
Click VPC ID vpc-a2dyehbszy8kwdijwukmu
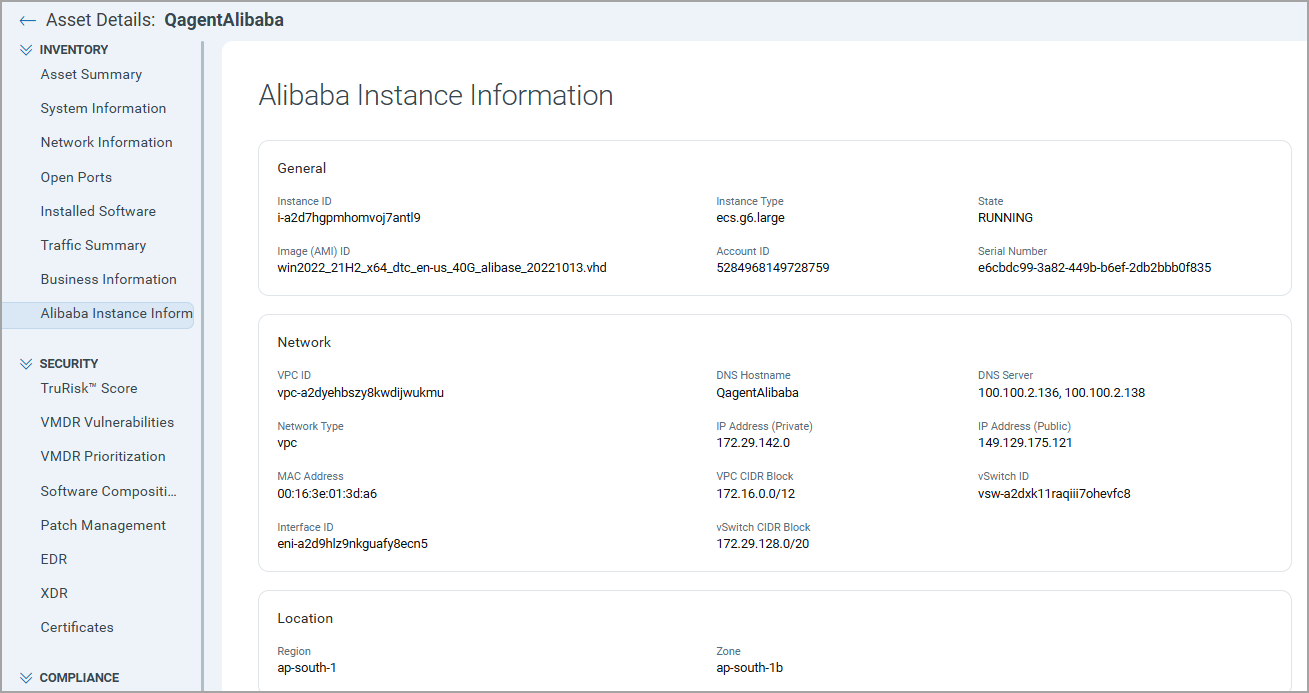[x=360, y=392]
